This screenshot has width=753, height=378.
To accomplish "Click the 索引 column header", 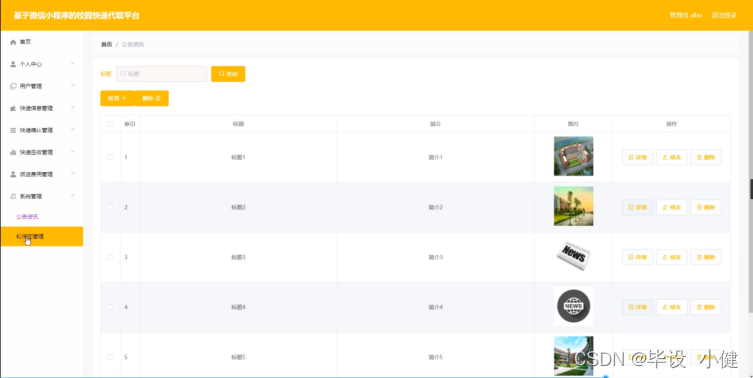I will (x=130, y=124).
